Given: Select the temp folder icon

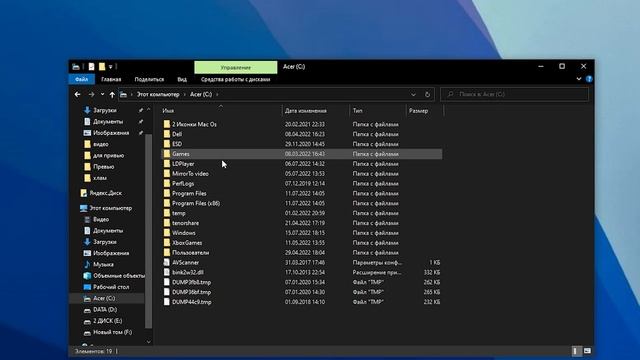Looking at the screenshot, I should tap(167, 213).
